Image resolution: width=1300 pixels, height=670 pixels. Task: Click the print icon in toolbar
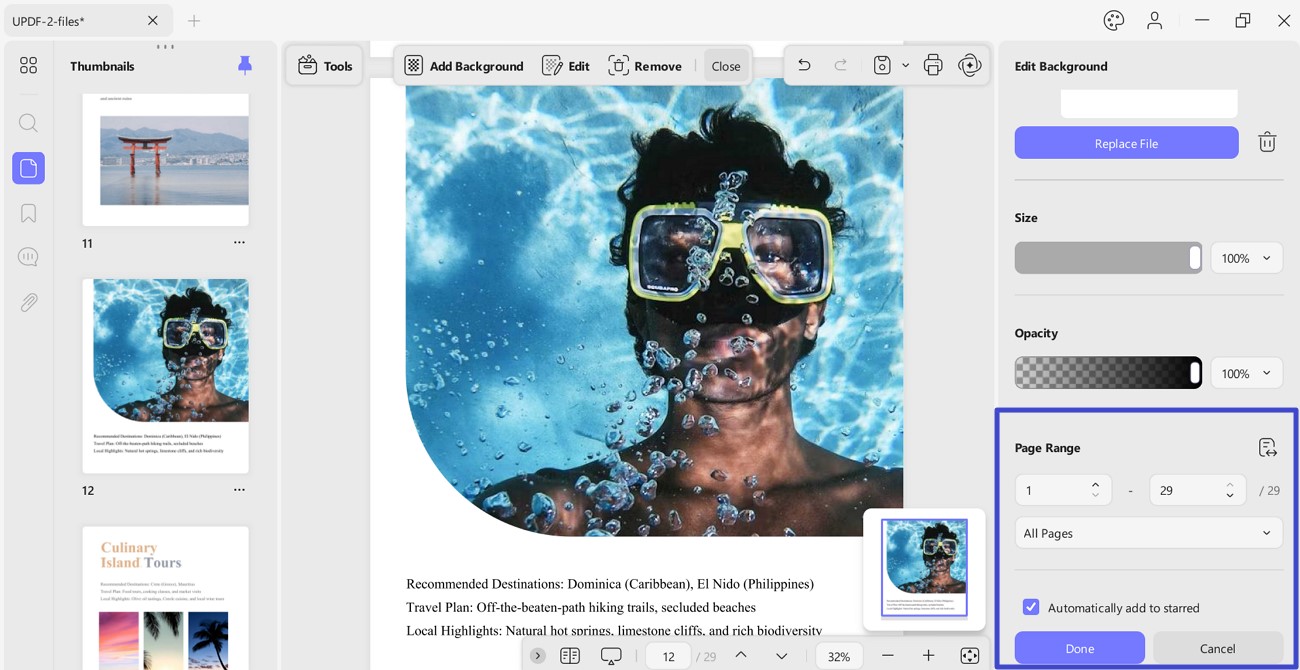coord(933,66)
